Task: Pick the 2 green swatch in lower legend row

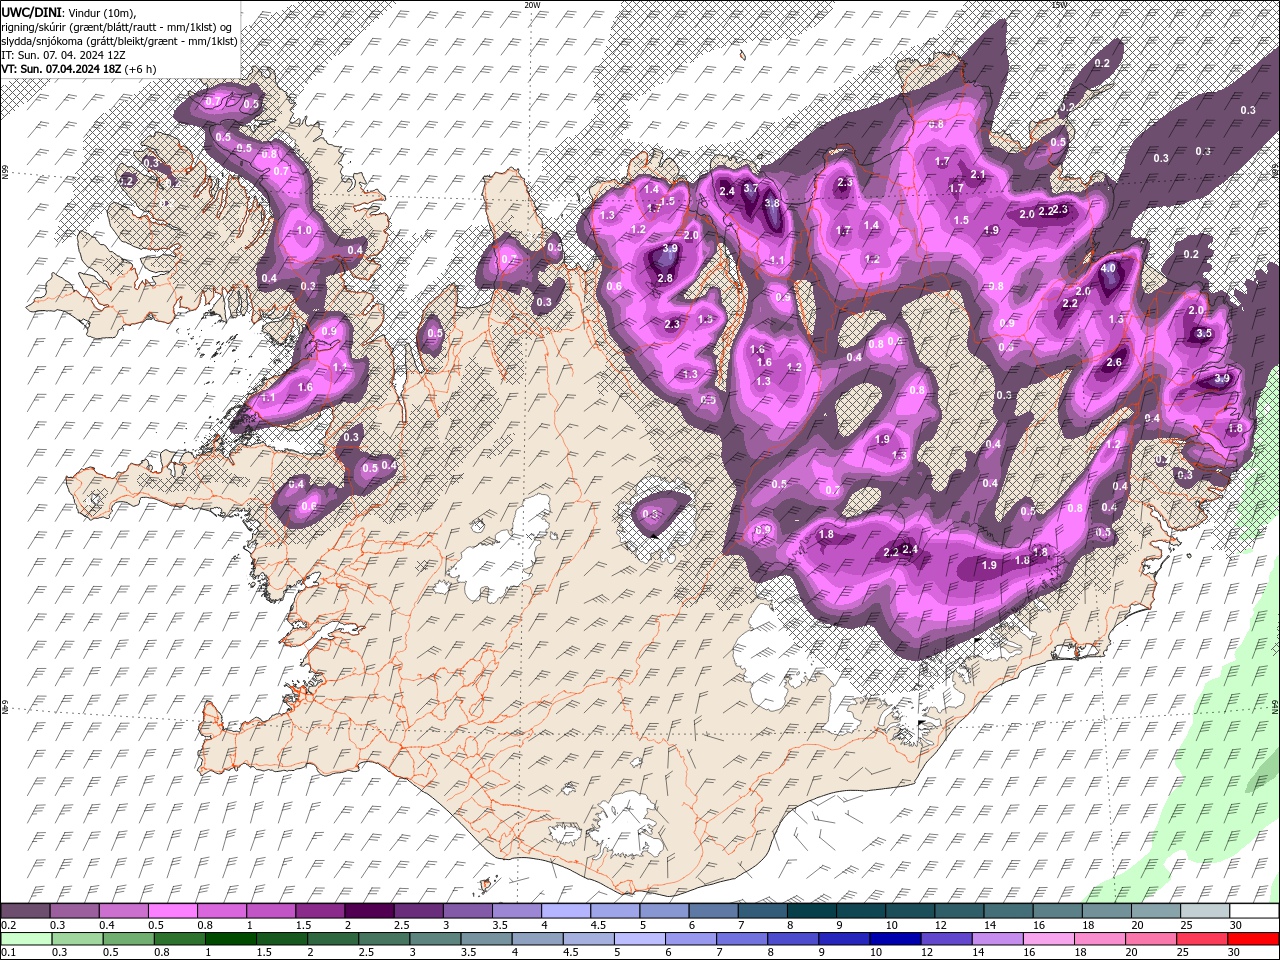Action: coord(332,939)
